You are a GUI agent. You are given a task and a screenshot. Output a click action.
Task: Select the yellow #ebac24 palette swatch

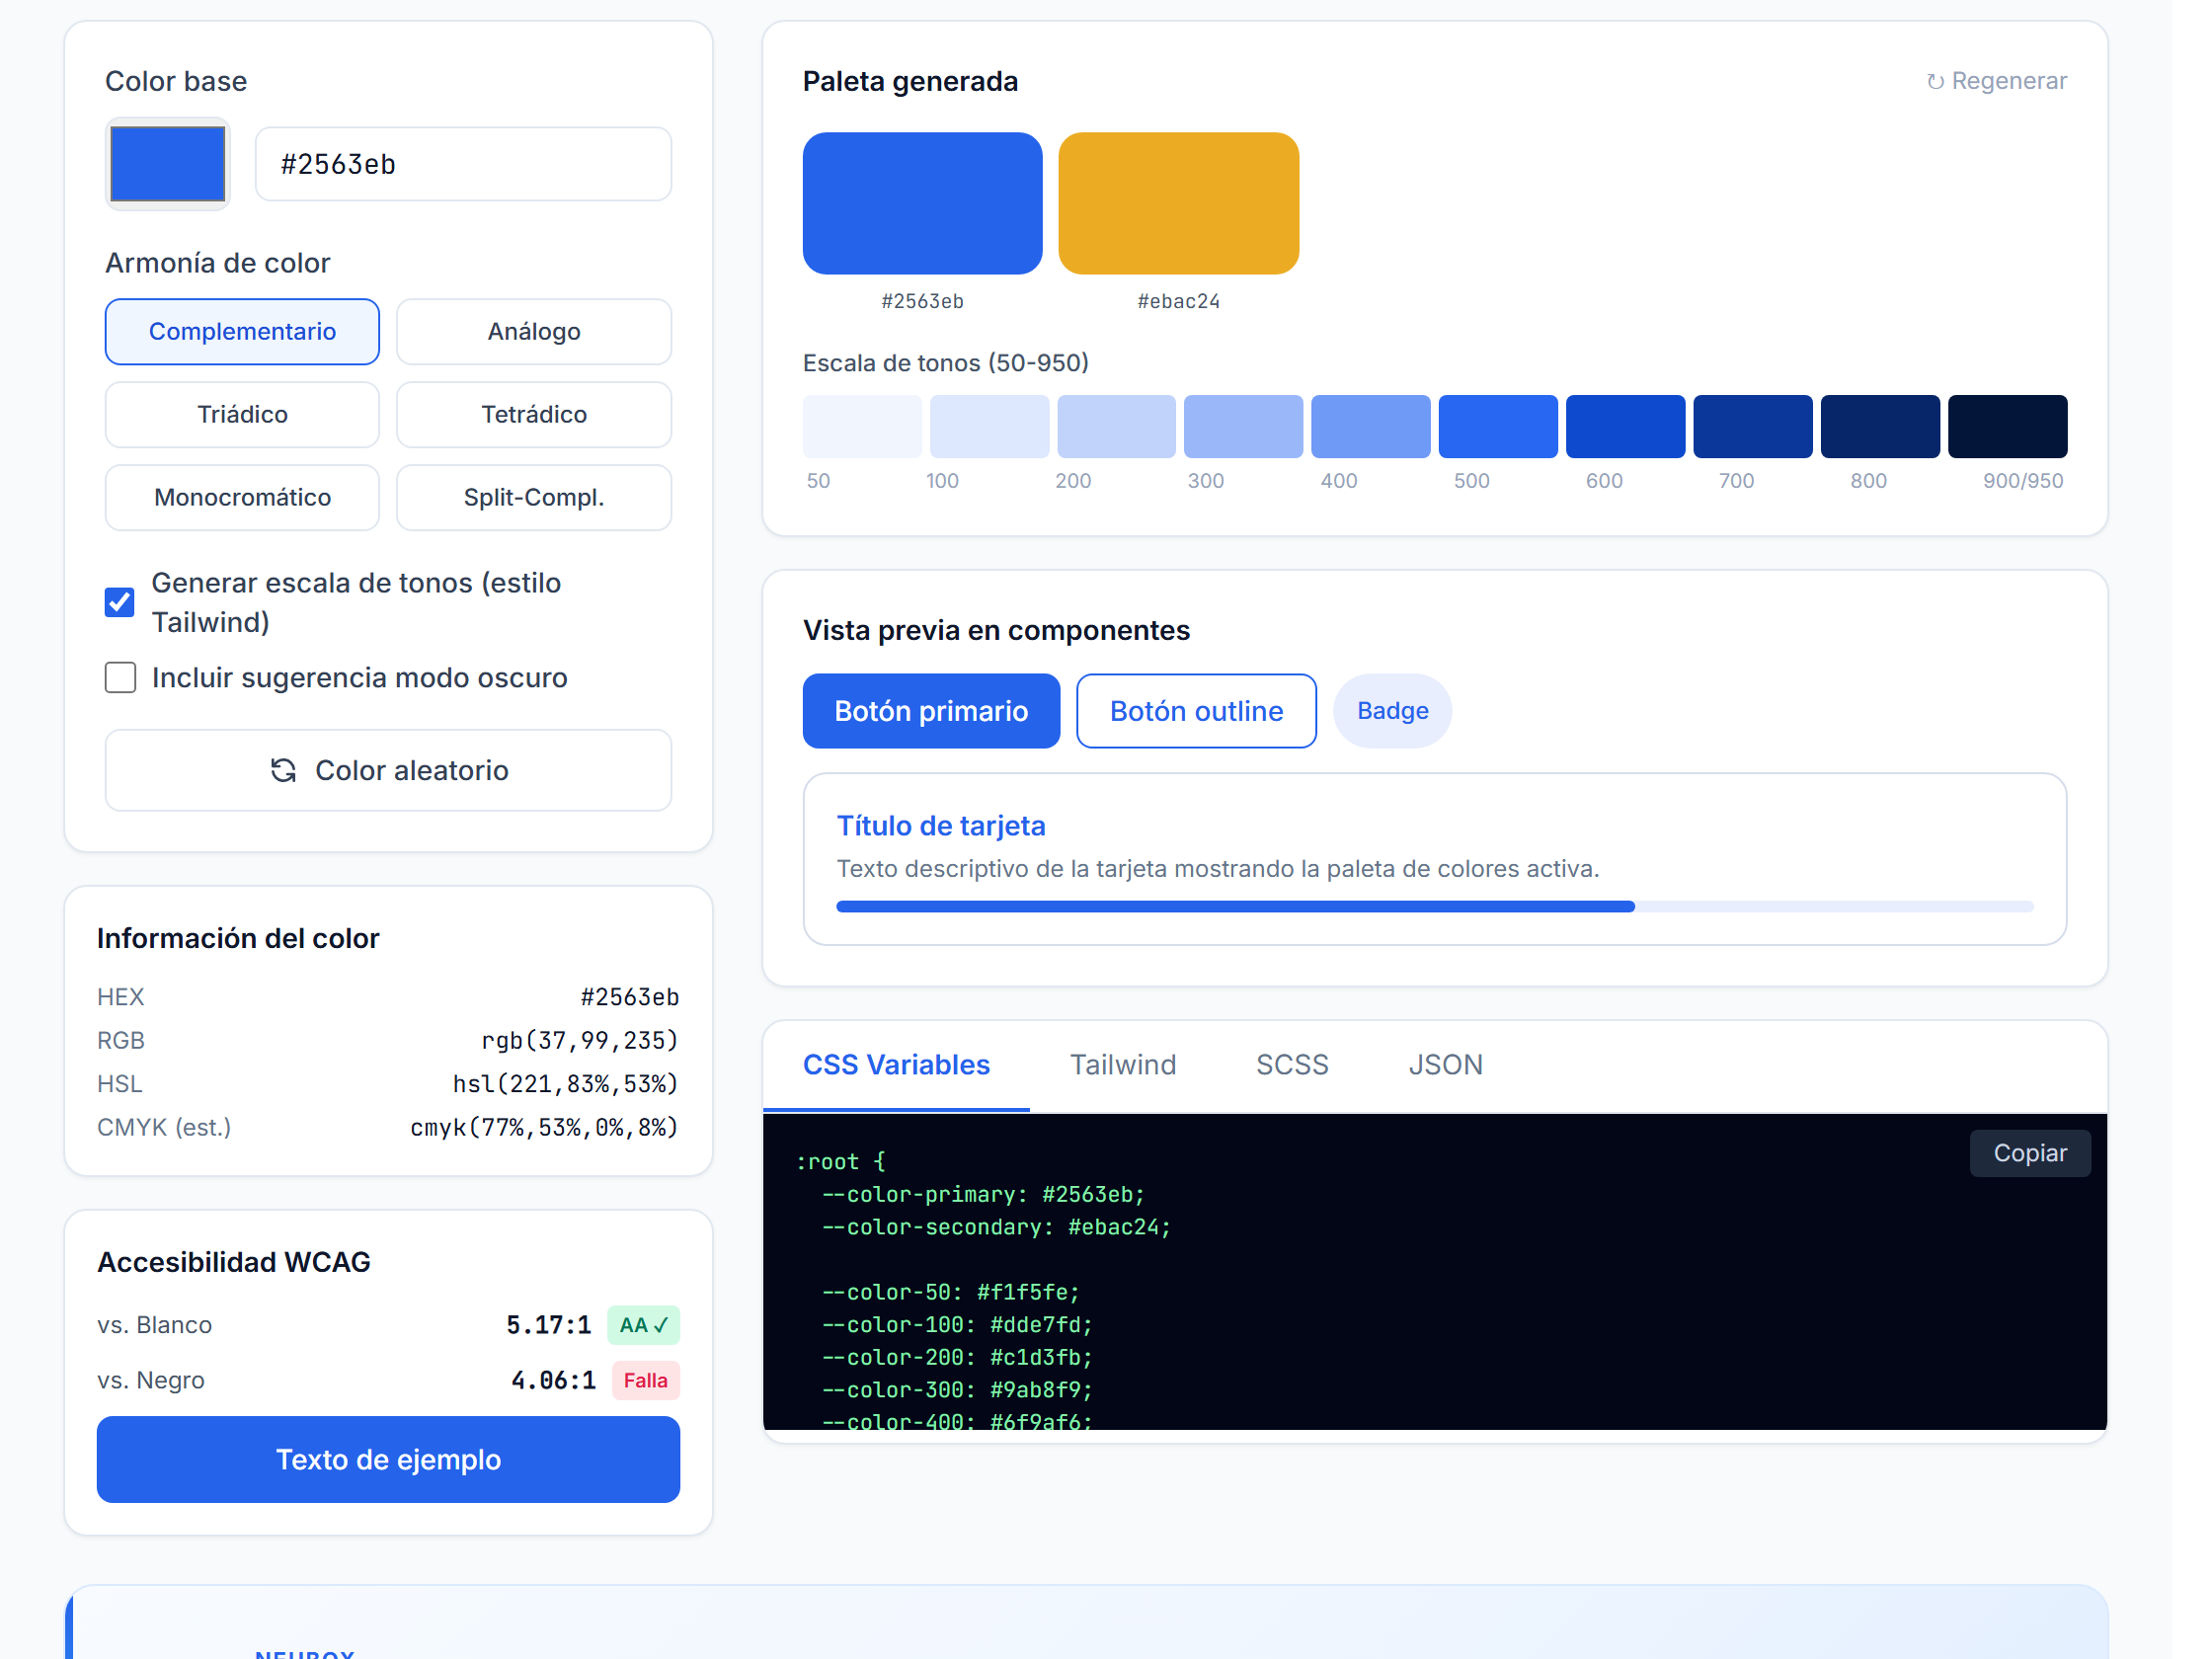click(x=1179, y=203)
